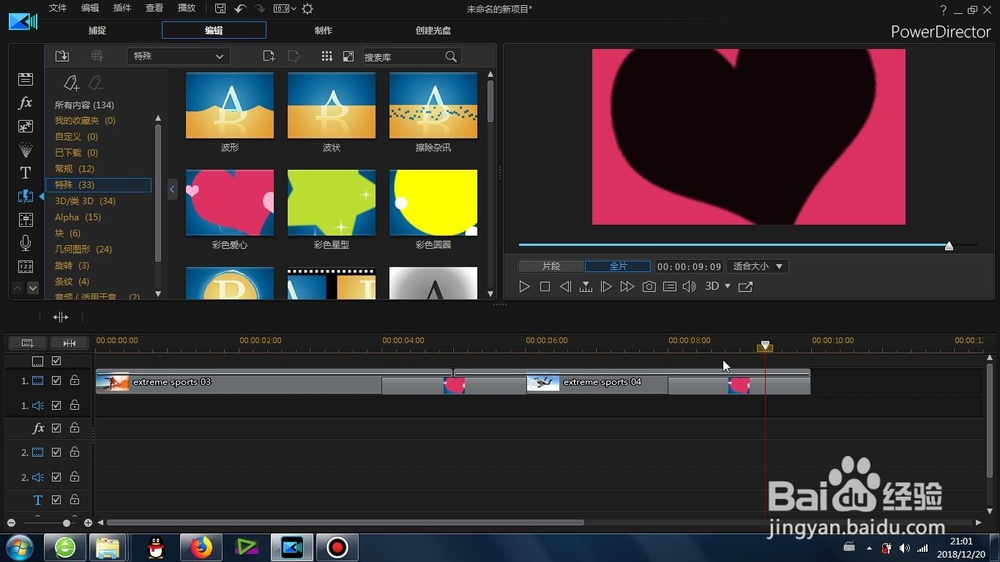Select the 几何图形 (24) category
The height and width of the screenshot is (562, 1000).
click(83, 249)
